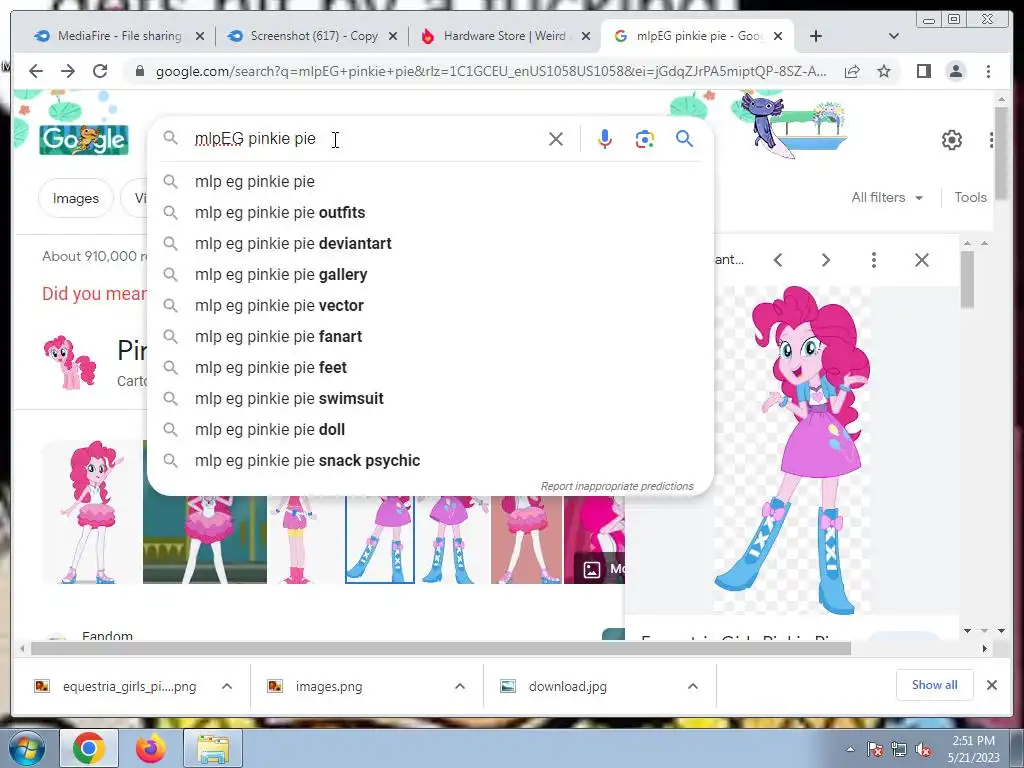
Task: Show the next image in preview panel
Action: point(825,260)
